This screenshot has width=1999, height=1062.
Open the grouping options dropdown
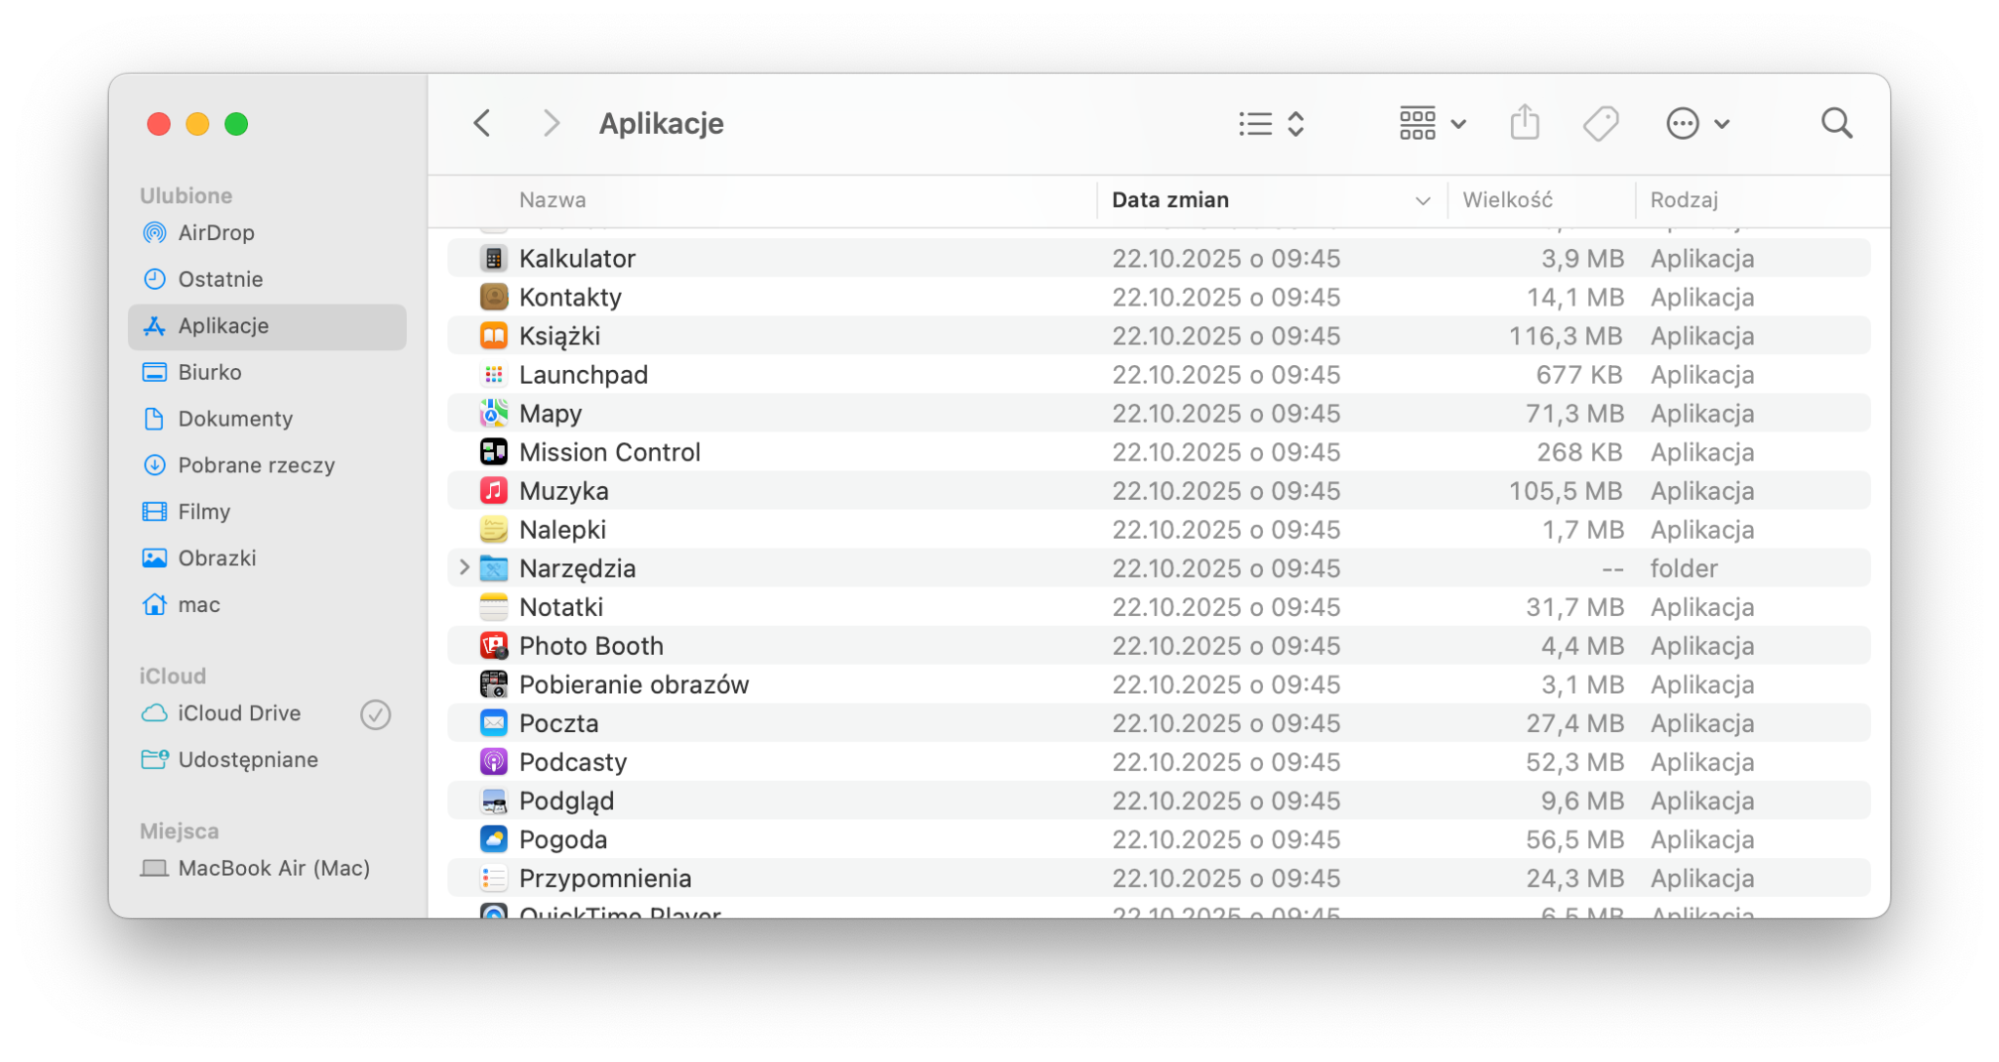click(x=1432, y=124)
